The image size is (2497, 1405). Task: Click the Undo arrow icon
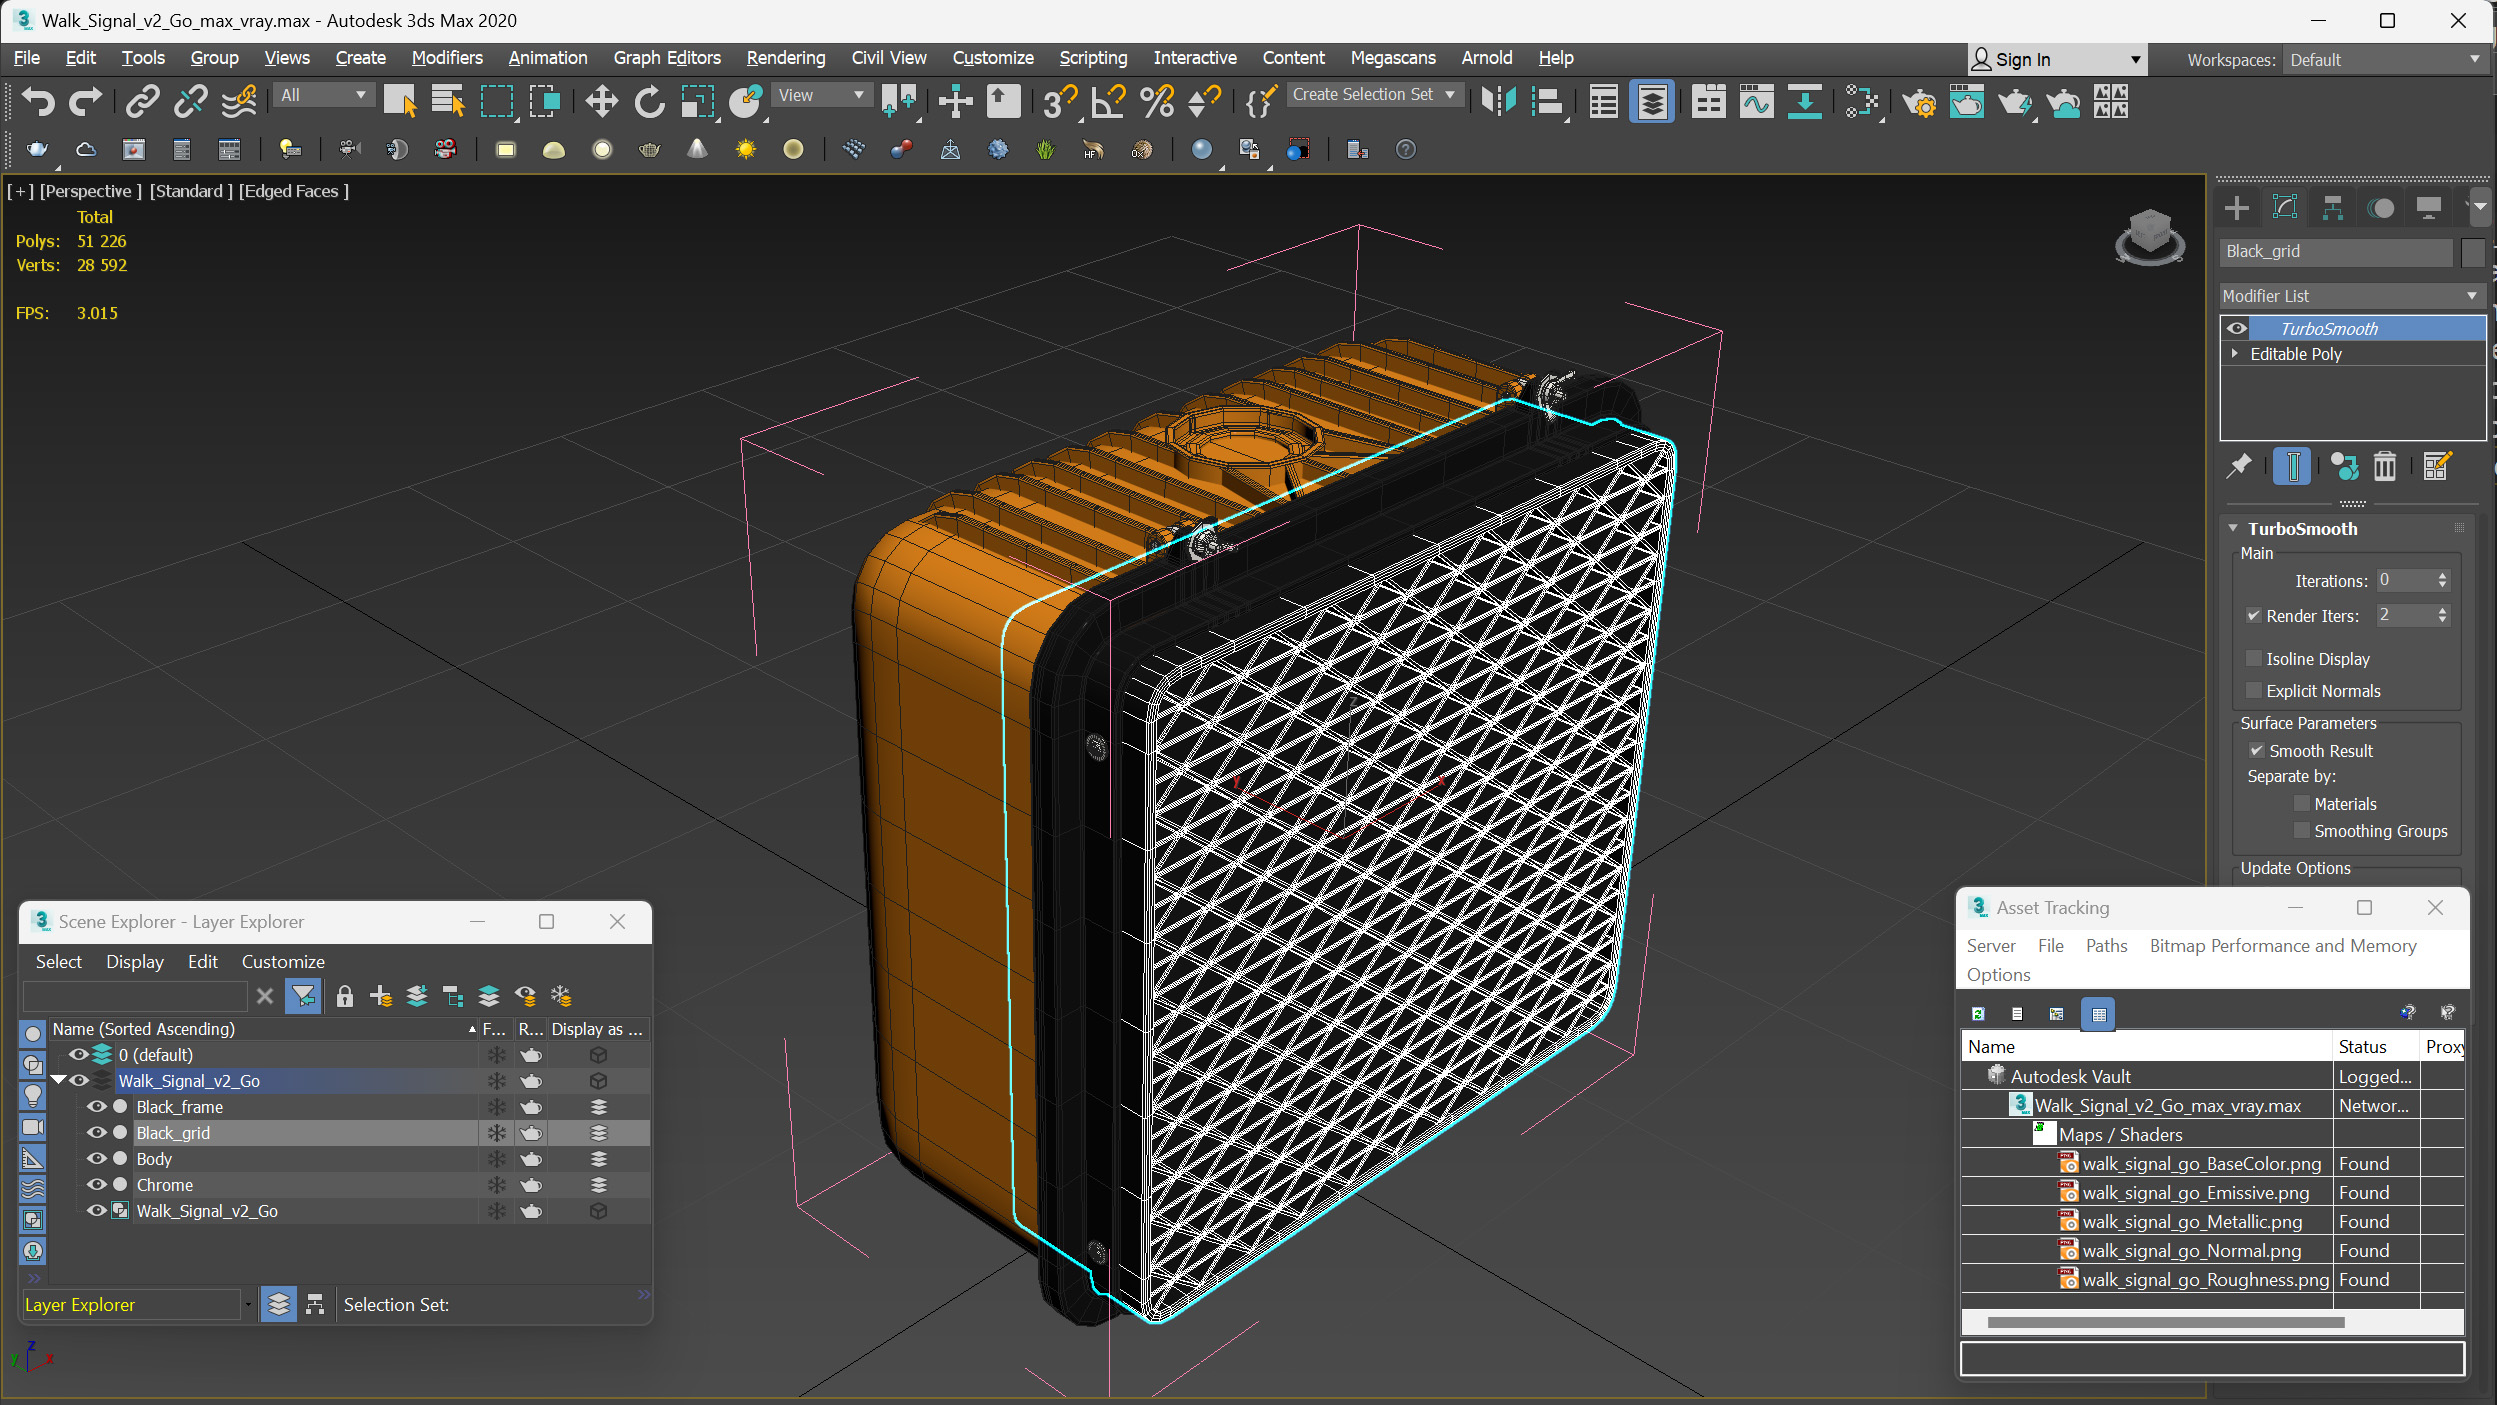pyautogui.click(x=37, y=101)
